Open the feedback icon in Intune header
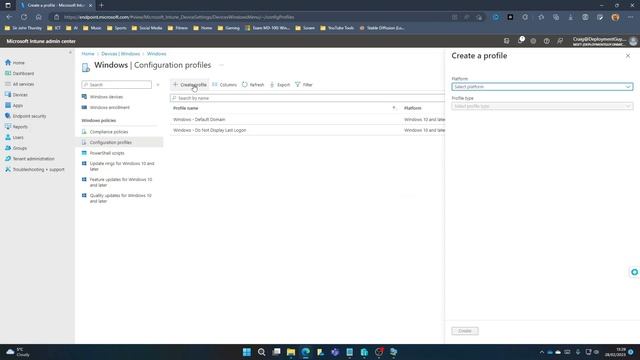Viewport: 640px width, 360px height. coord(560,41)
